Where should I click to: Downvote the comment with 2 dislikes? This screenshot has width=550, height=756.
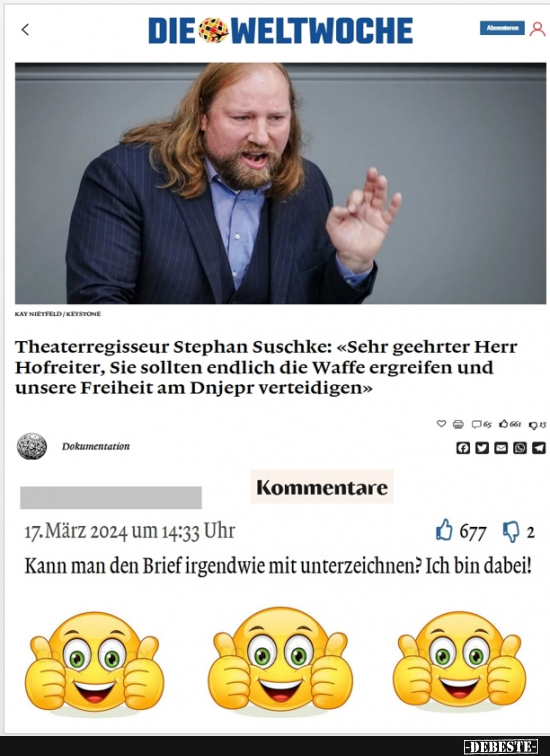click(x=511, y=532)
